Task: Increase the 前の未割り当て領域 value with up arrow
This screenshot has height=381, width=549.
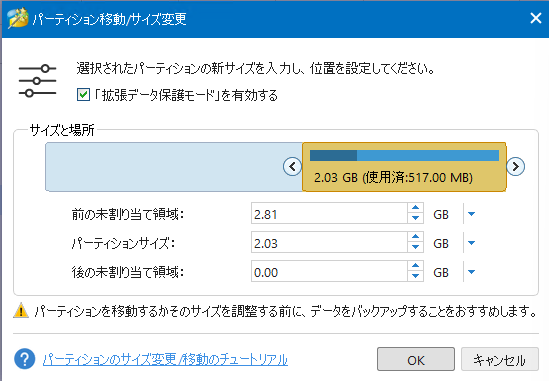Action: coord(416,208)
